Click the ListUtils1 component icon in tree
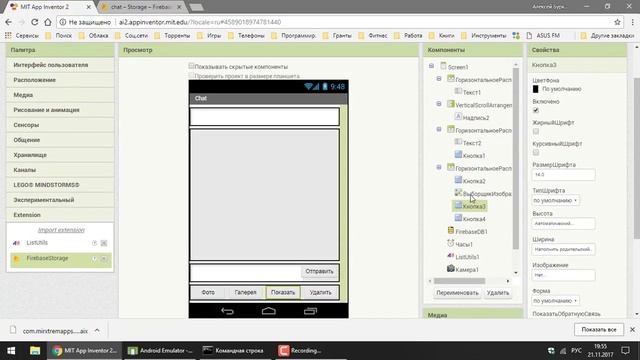640x360 pixels. (x=451, y=256)
